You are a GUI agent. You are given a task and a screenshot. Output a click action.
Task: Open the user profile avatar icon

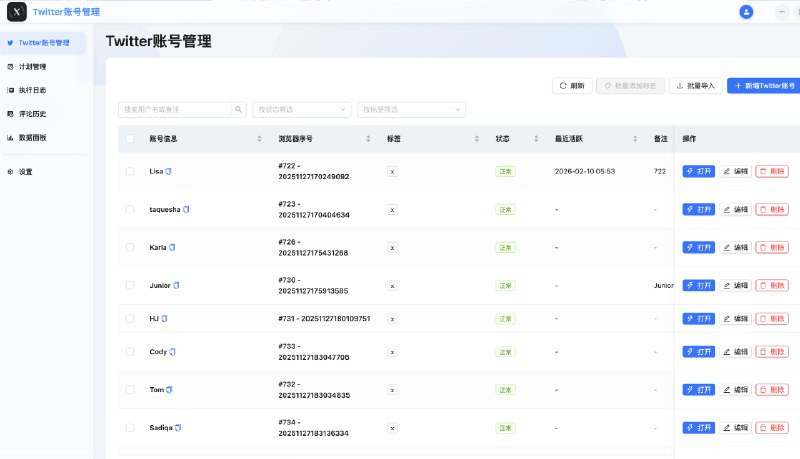pos(746,12)
